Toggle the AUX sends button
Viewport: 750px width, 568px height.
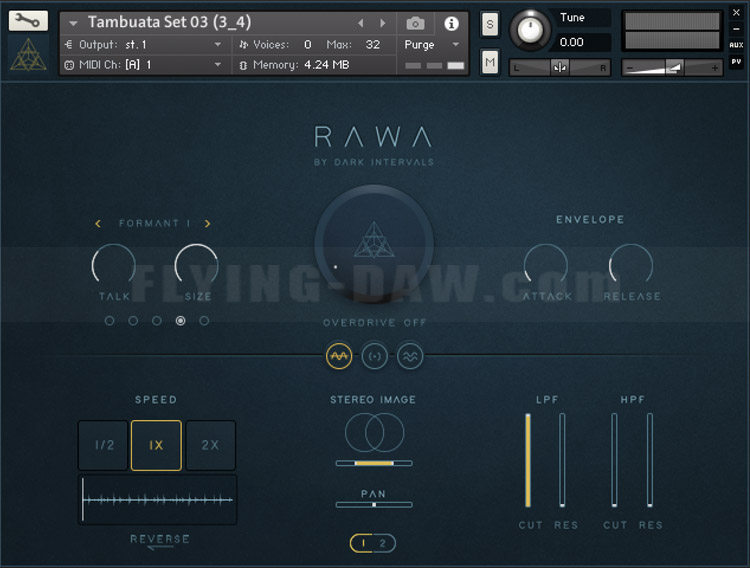(x=736, y=45)
